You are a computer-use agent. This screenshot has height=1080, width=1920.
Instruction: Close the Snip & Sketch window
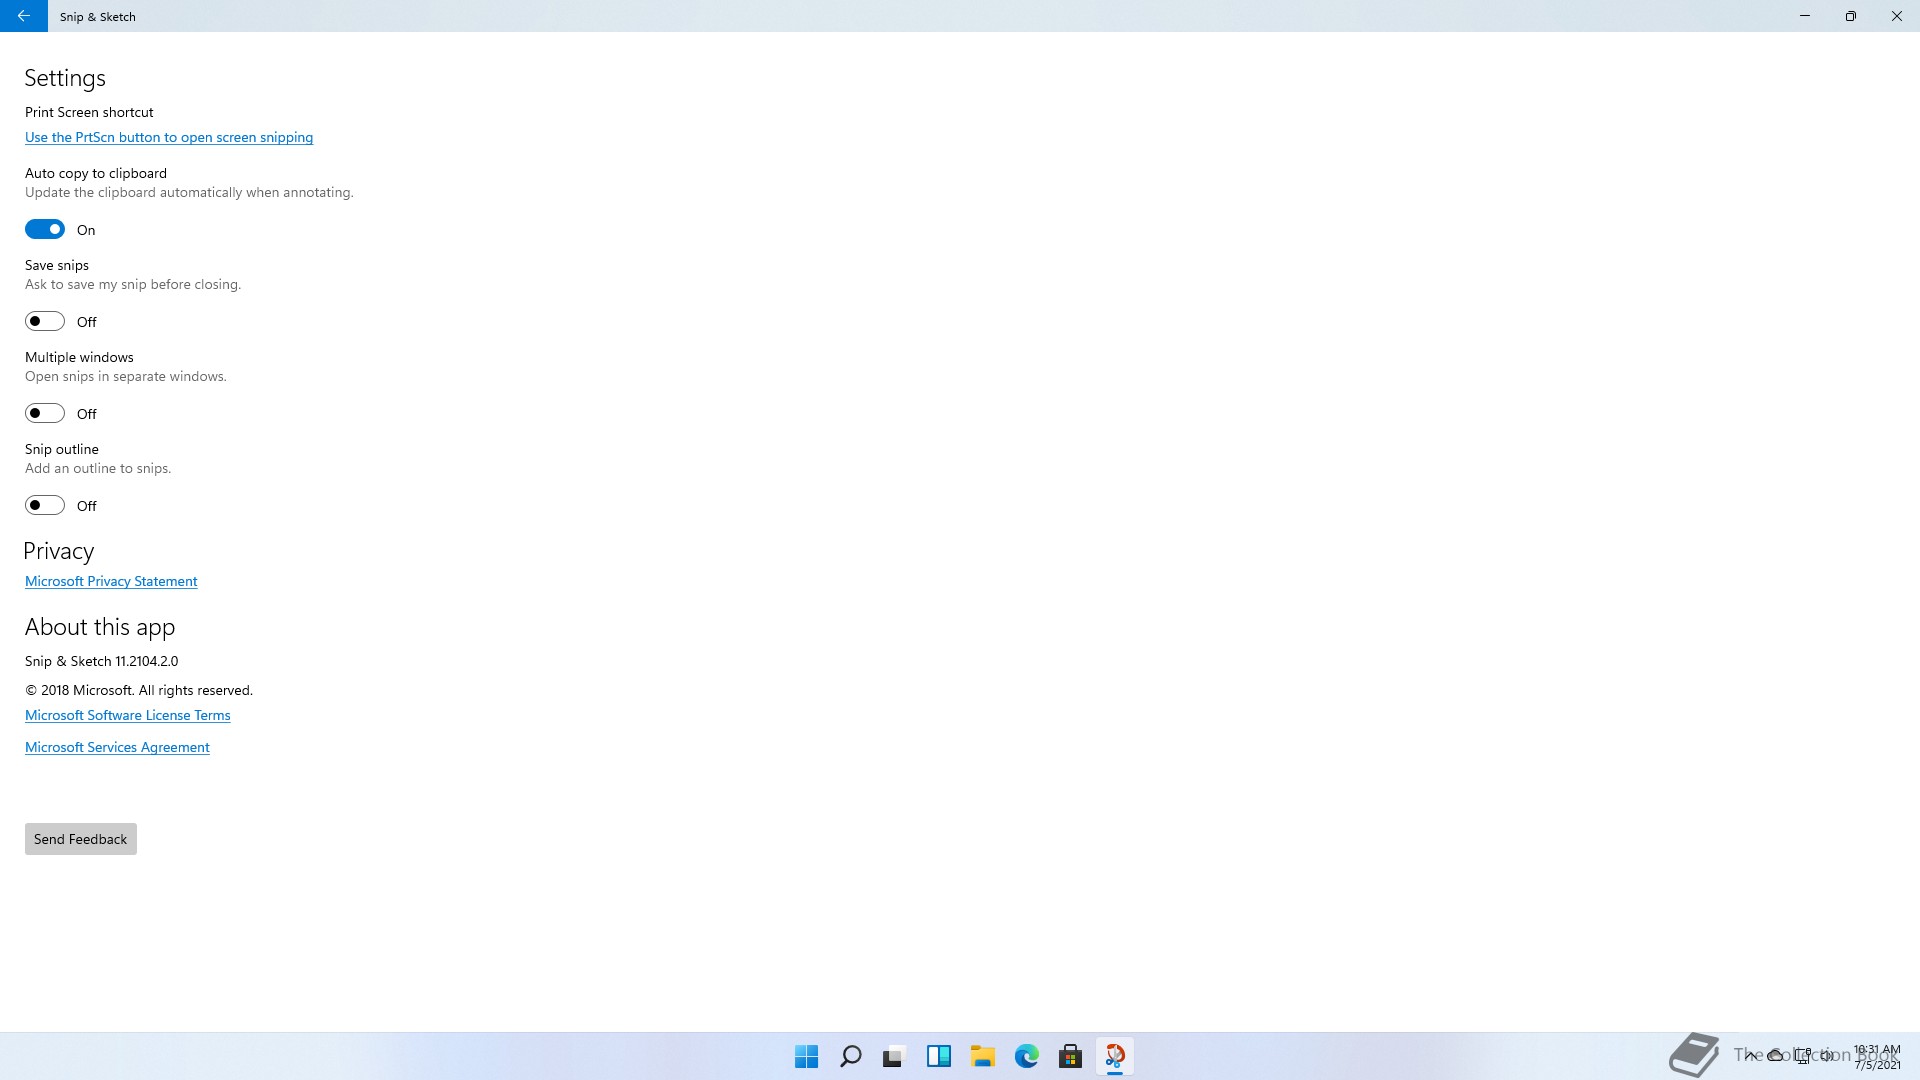click(x=1897, y=16)
